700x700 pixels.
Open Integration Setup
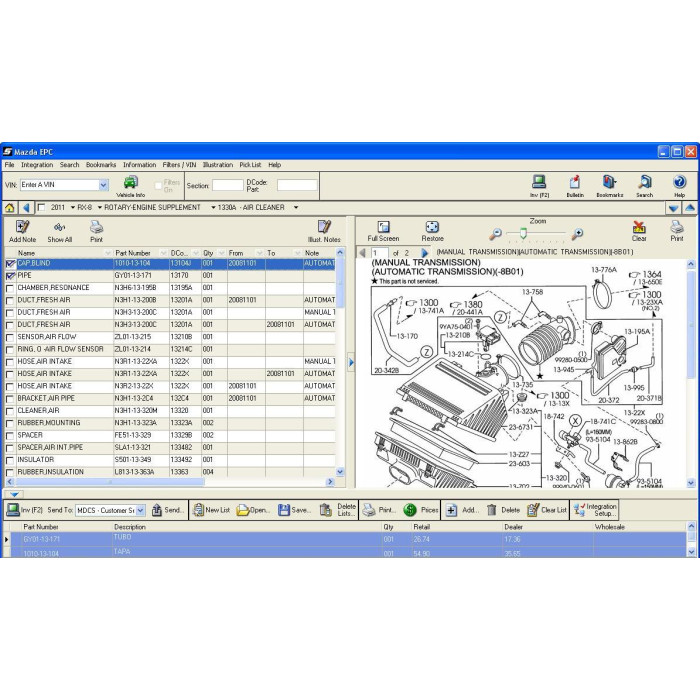595,510
